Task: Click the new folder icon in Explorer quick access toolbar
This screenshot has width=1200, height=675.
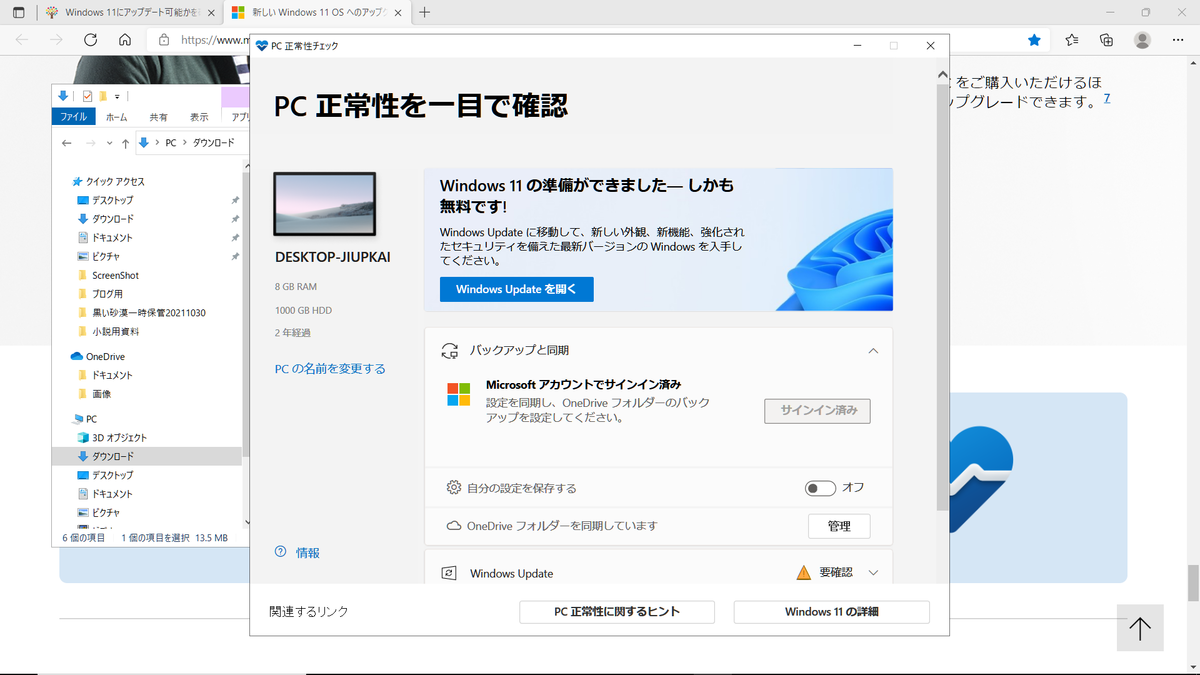Action: point(103,96)
